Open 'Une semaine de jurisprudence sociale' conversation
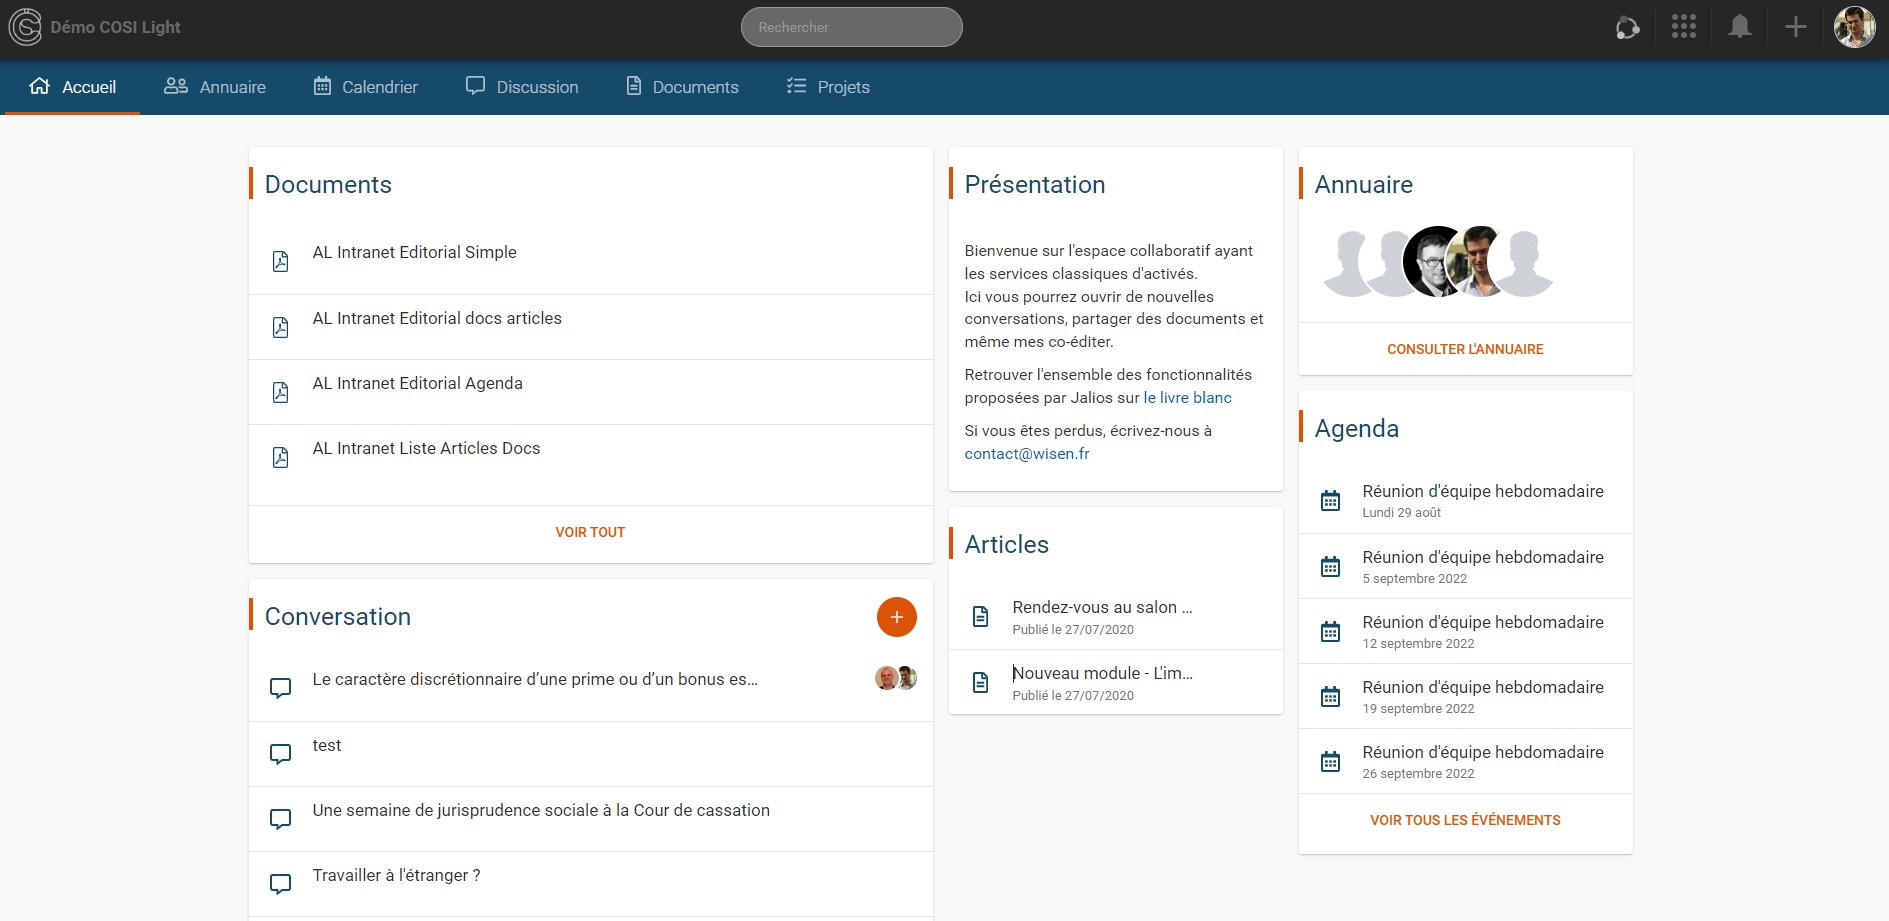The image size is (1889, 921). point(541,810)
